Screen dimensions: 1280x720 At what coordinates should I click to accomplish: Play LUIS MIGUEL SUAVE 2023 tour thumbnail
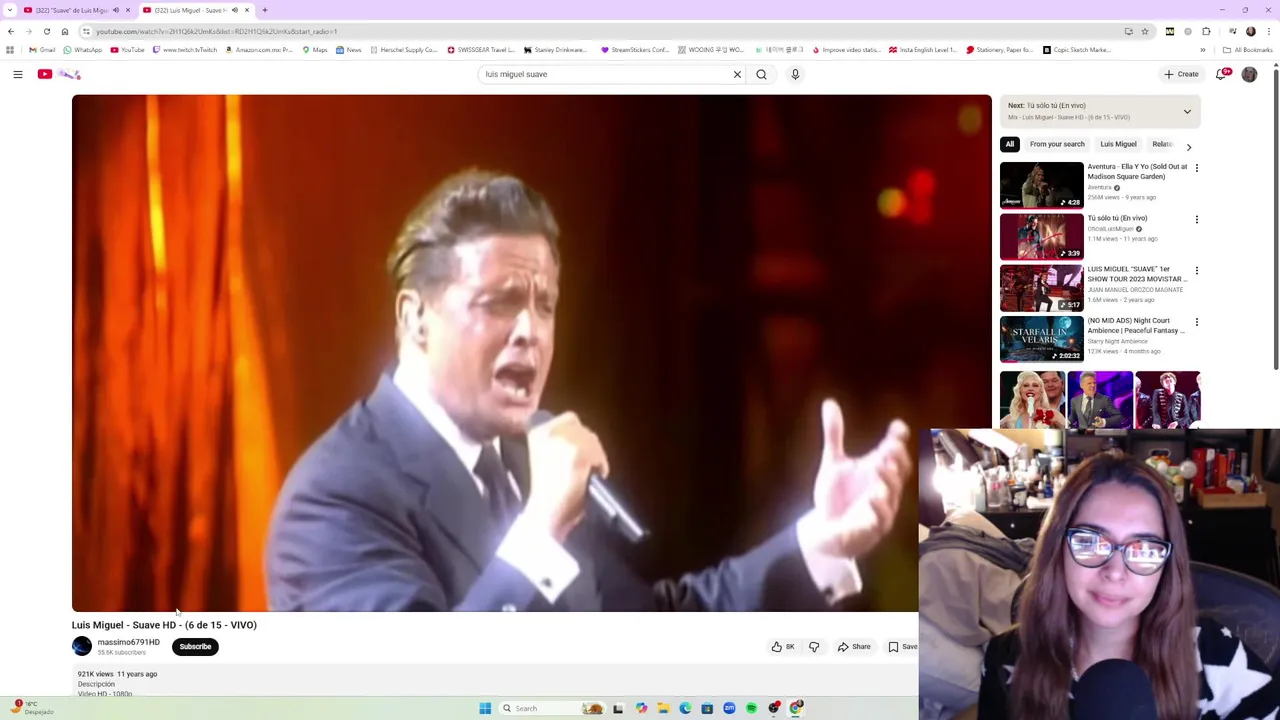point(1041,288)
